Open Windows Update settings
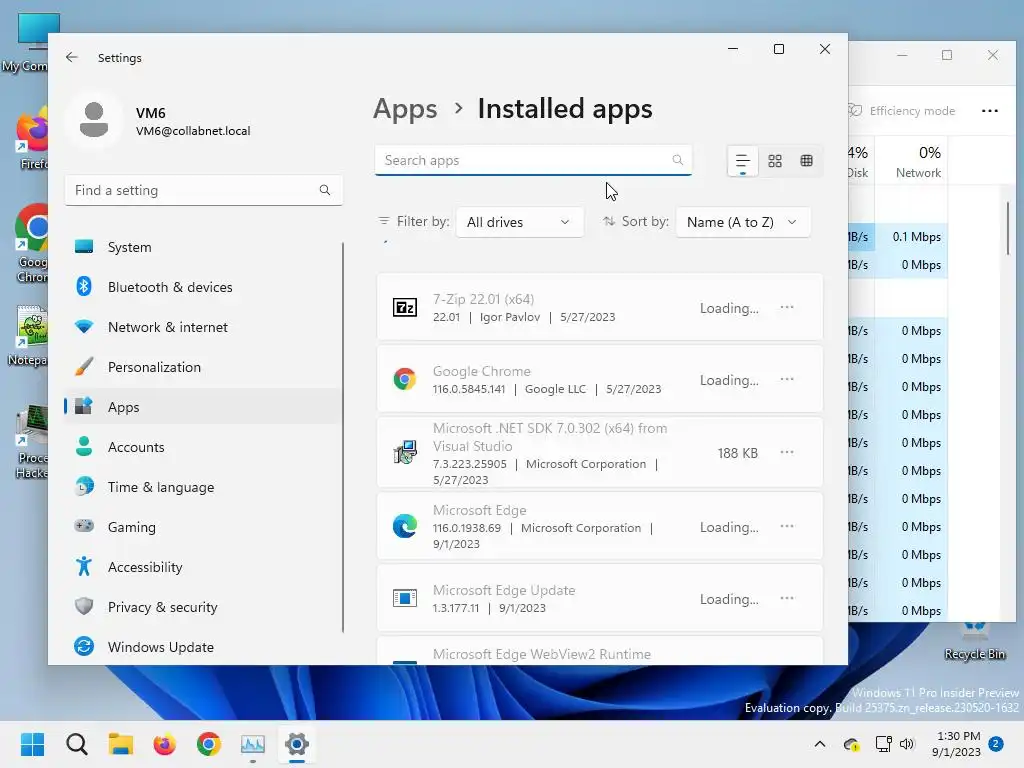Image resolution: width=1024 pixels, height=768 pixels. click(203, 647)
